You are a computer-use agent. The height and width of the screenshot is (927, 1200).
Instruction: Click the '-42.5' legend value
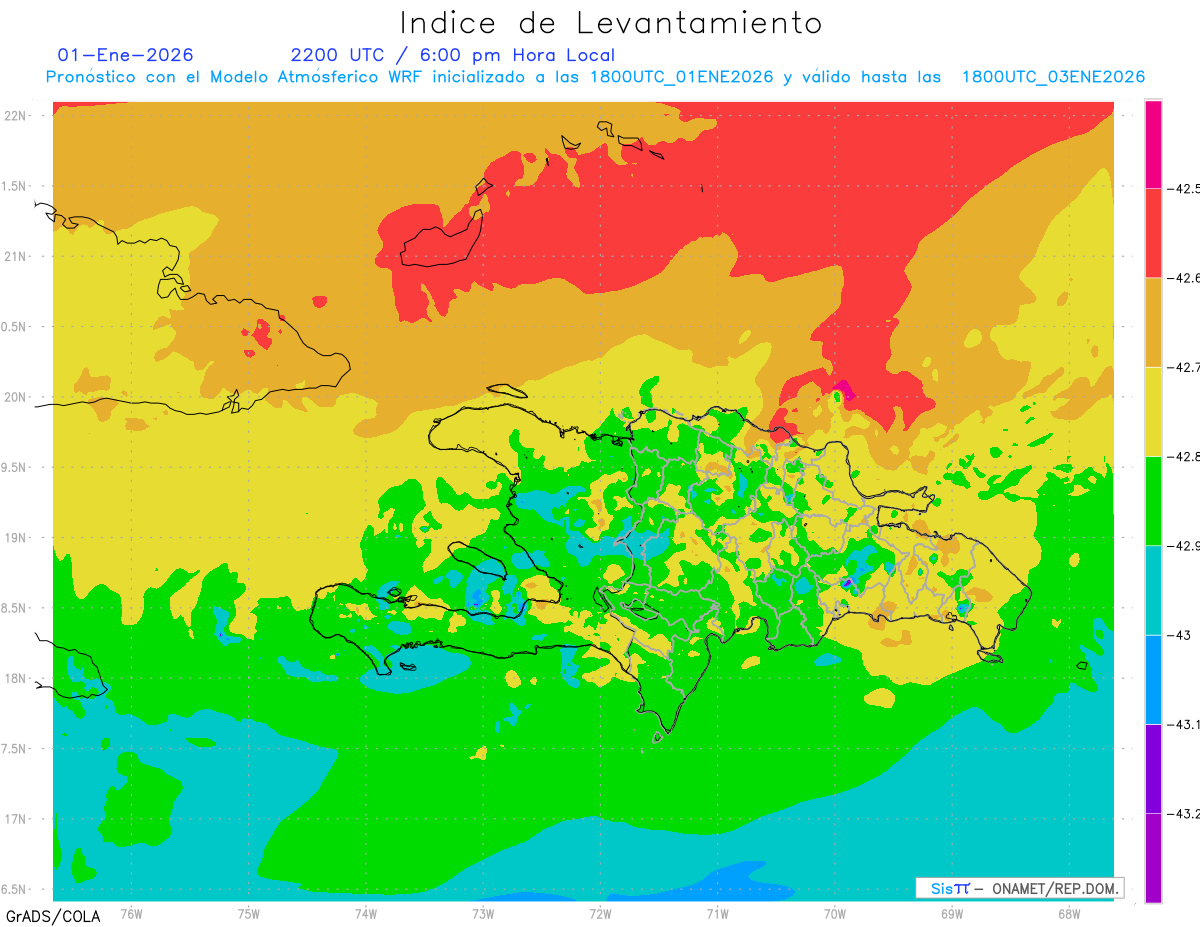click(x=1184, y=189)
